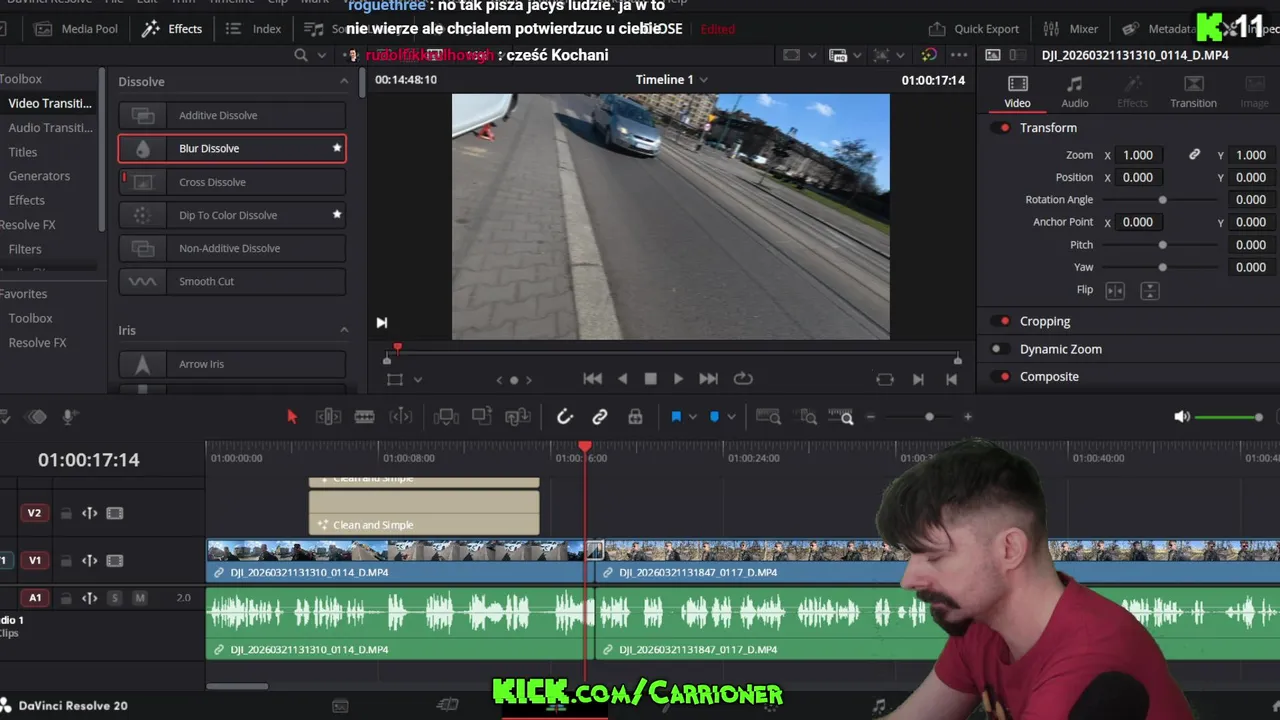Open the Transition inspector tab
This screenshot has width=1280, height=720.
1193,91
